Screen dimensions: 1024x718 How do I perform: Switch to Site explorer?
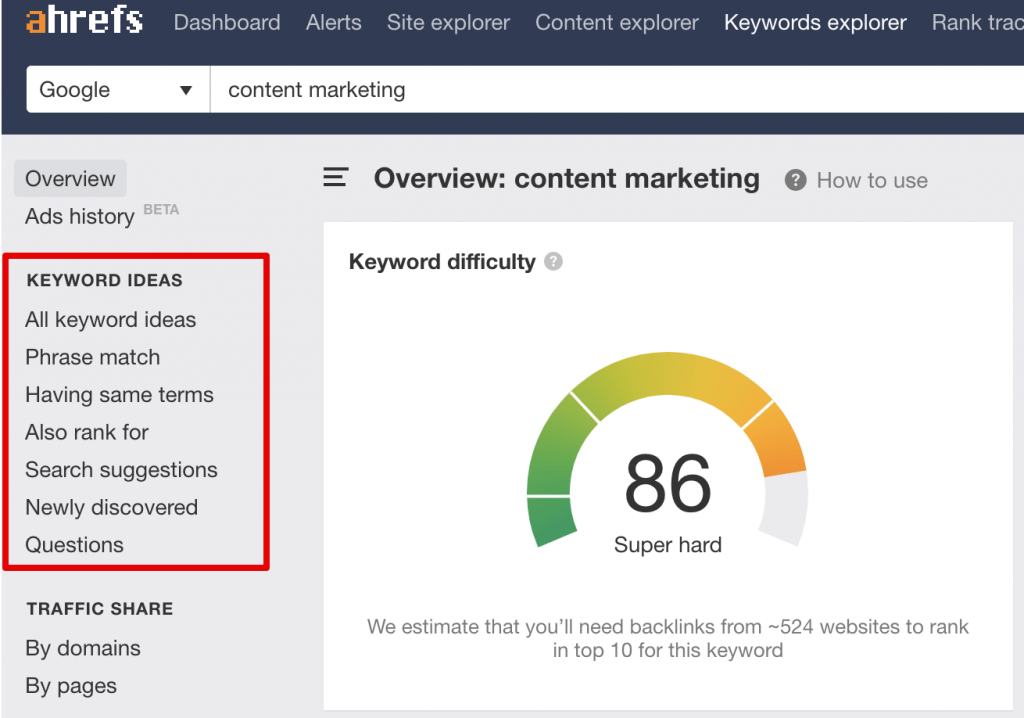click(x=448, y=22)
